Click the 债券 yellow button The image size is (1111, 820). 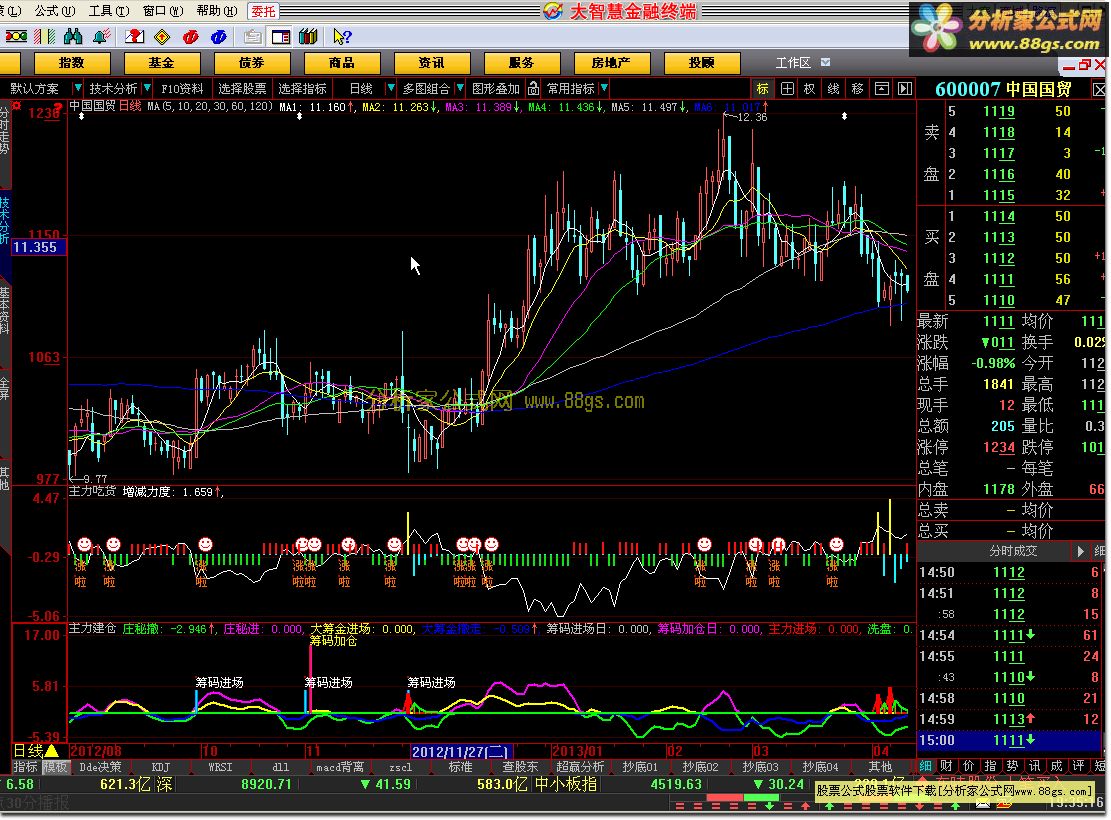[252, 63]
